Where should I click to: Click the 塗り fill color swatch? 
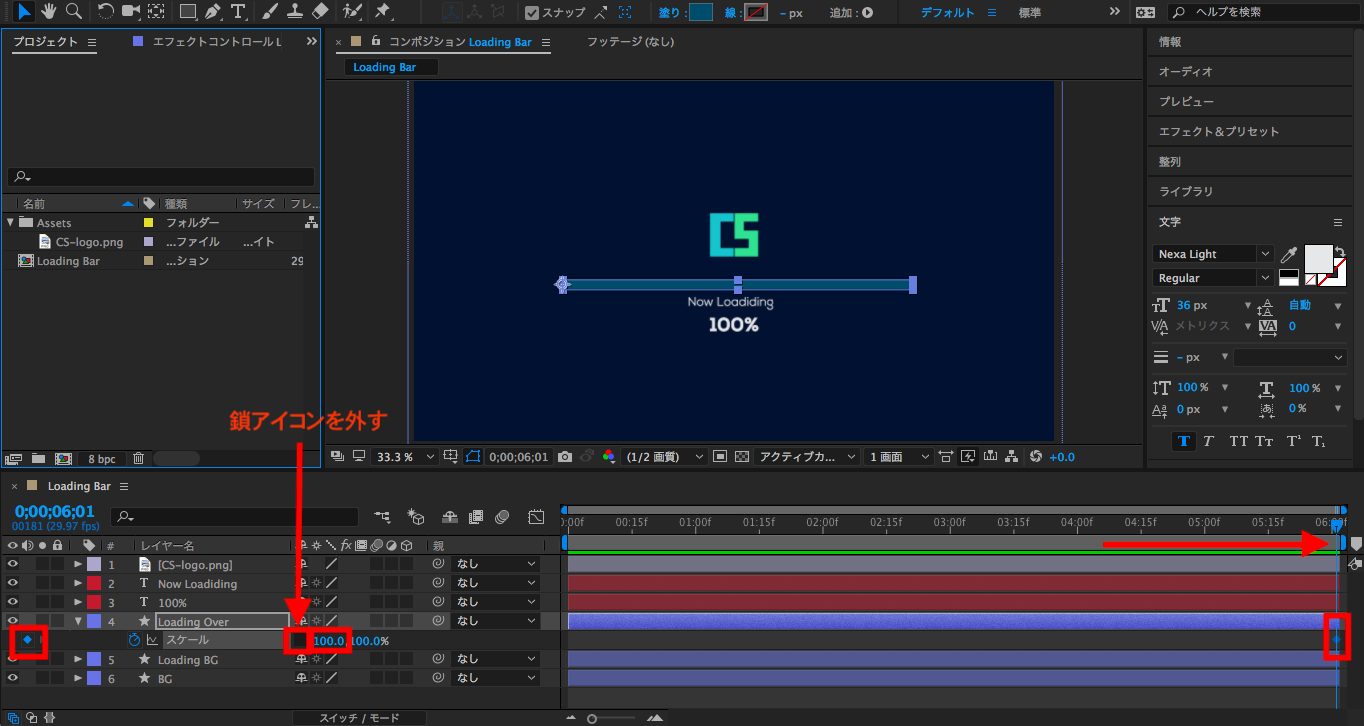tap(700, 13)
